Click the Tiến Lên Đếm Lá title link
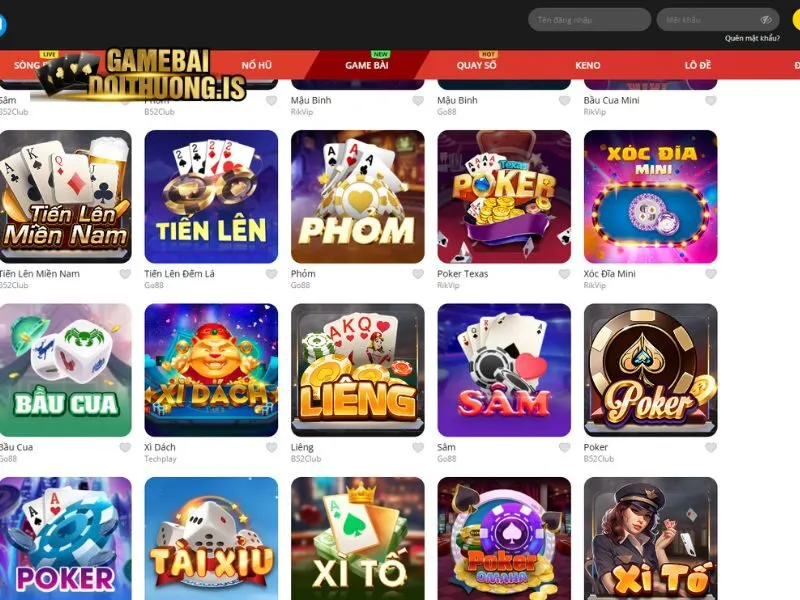800x600 pixels. (180, 274)
